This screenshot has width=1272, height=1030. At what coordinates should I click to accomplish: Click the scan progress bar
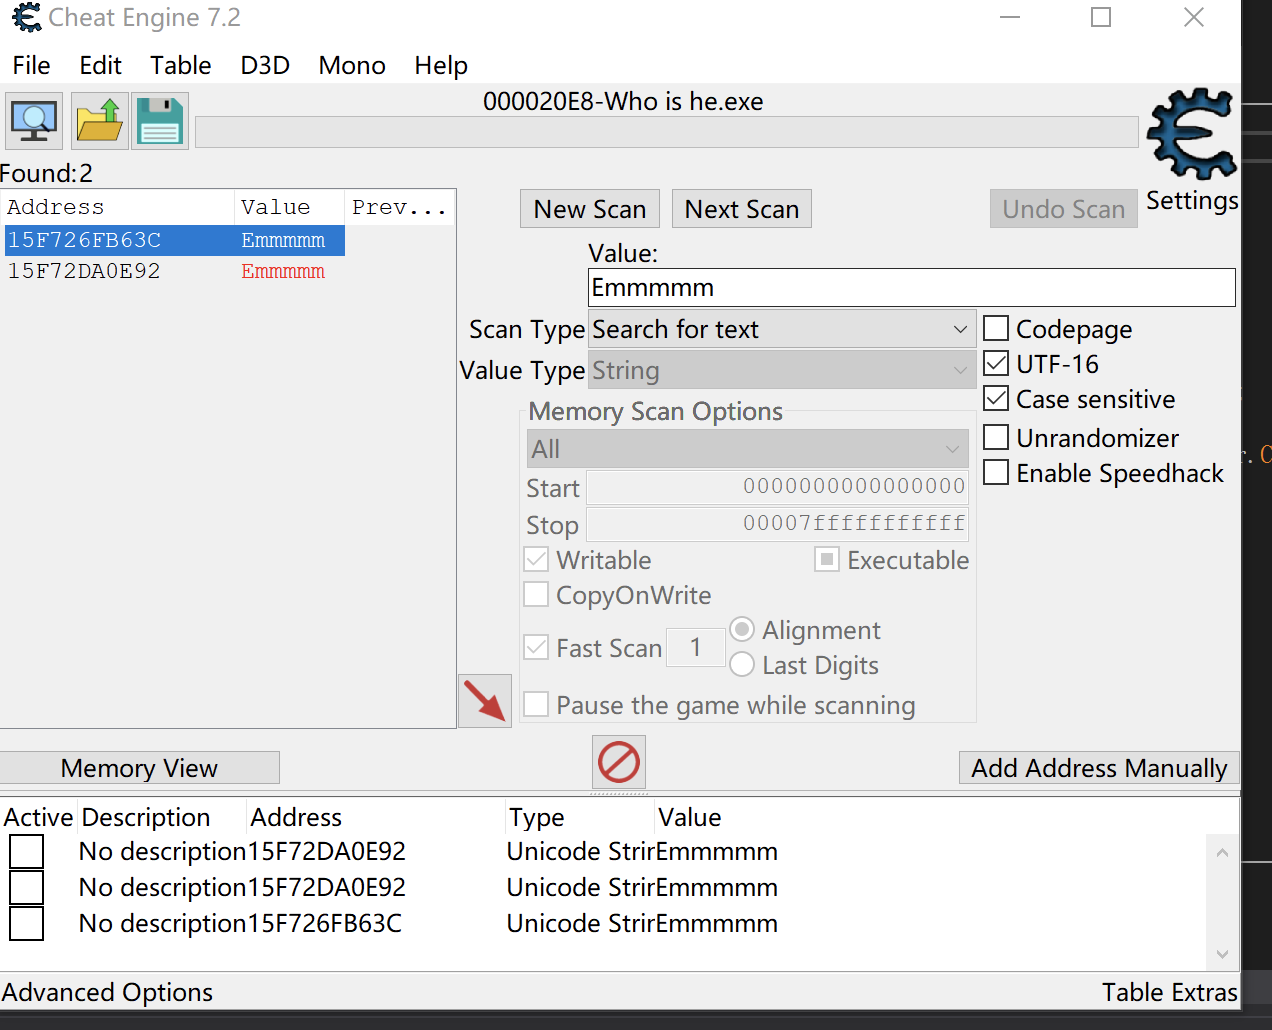[667, 132]
